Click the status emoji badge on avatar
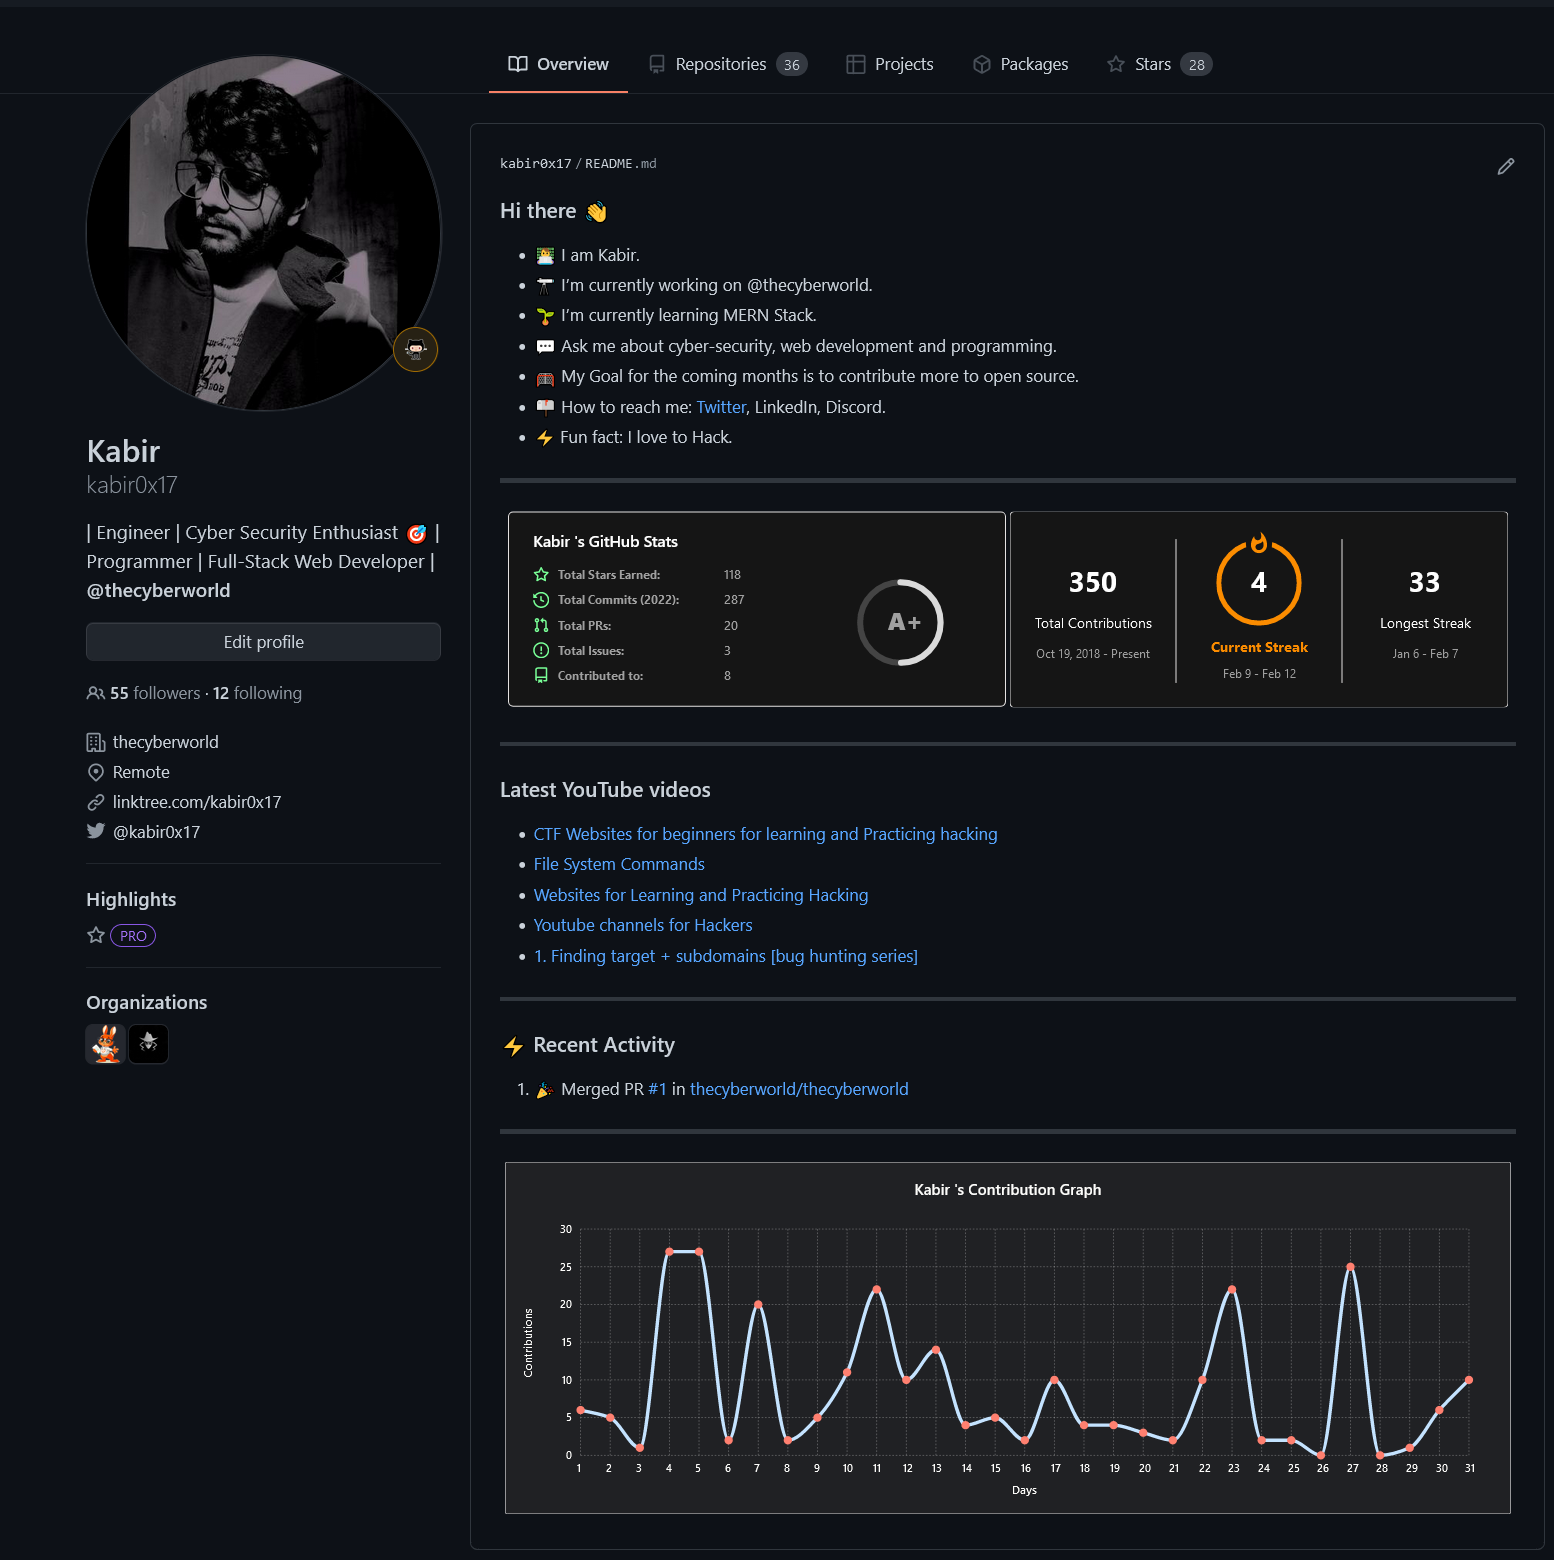Viewport: 1554px width, 1560px height. click(x=416, y=349)
